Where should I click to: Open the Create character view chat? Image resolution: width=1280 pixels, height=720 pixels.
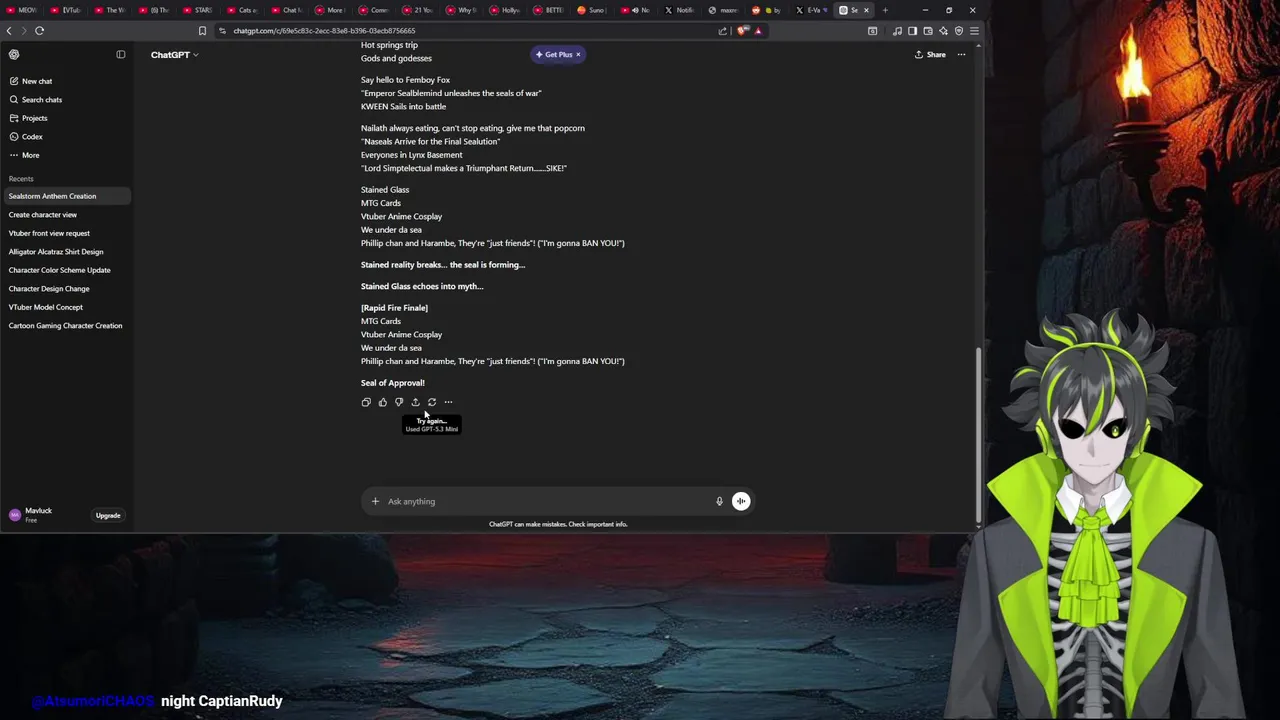click(66, 215)
